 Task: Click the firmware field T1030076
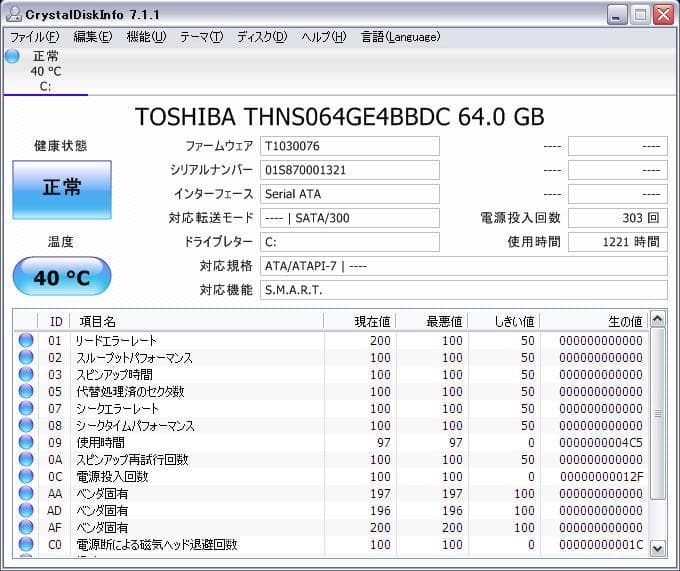[x=350, y=146]
